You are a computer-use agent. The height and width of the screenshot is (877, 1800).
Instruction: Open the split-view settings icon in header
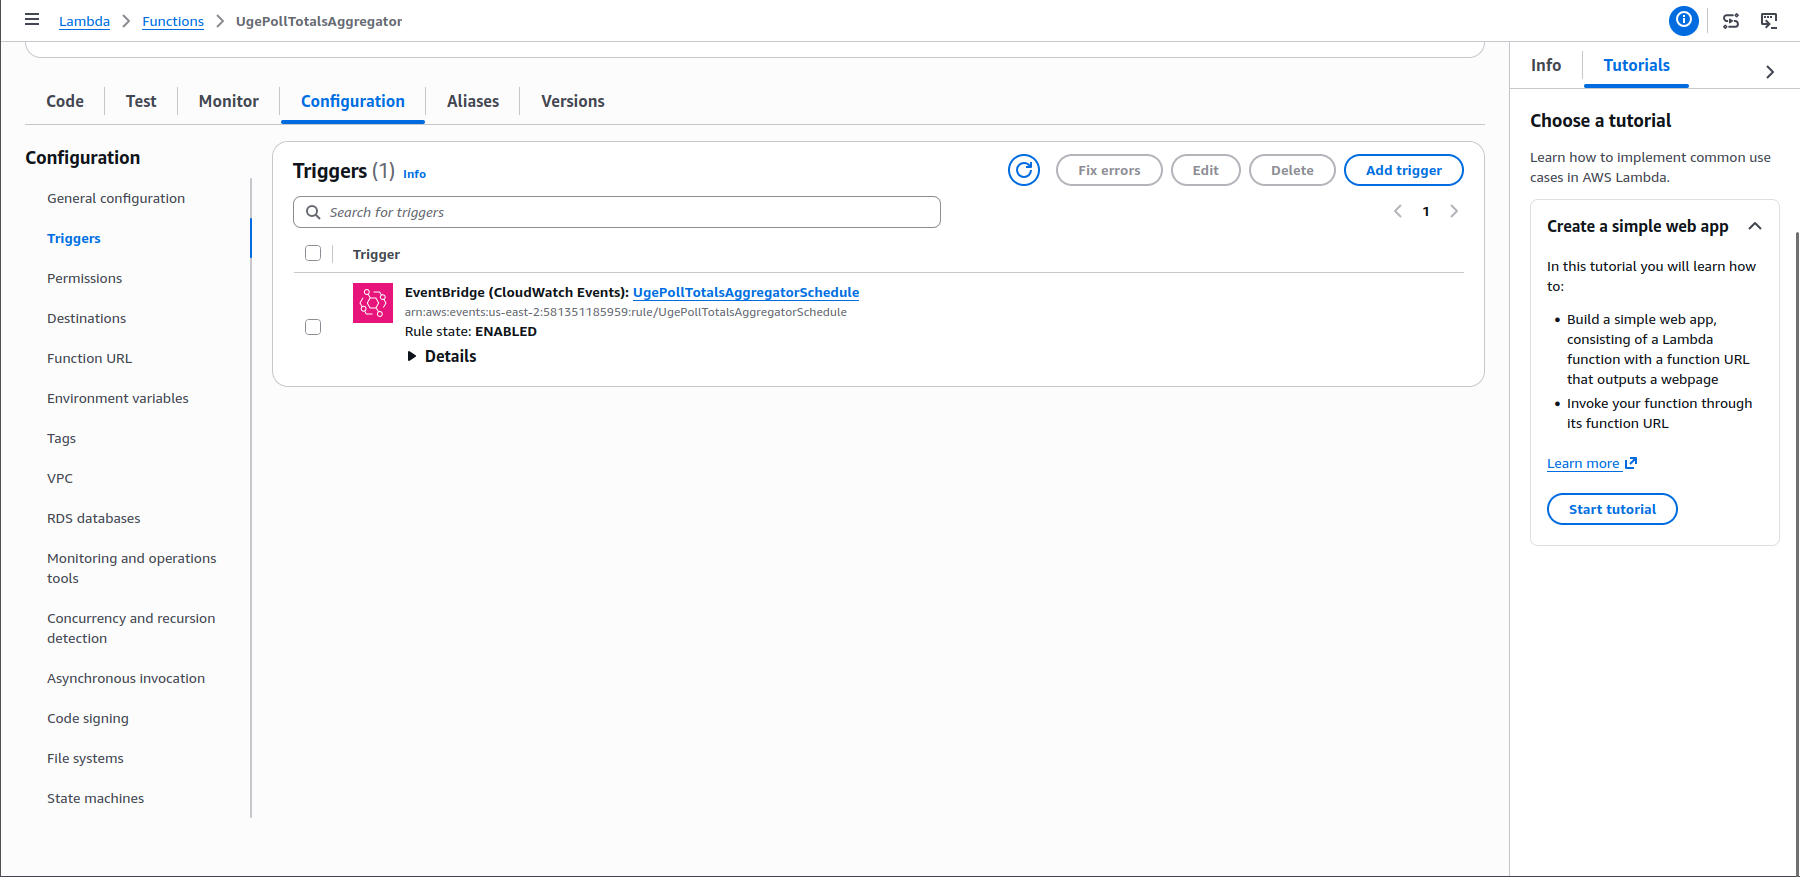1731,20
